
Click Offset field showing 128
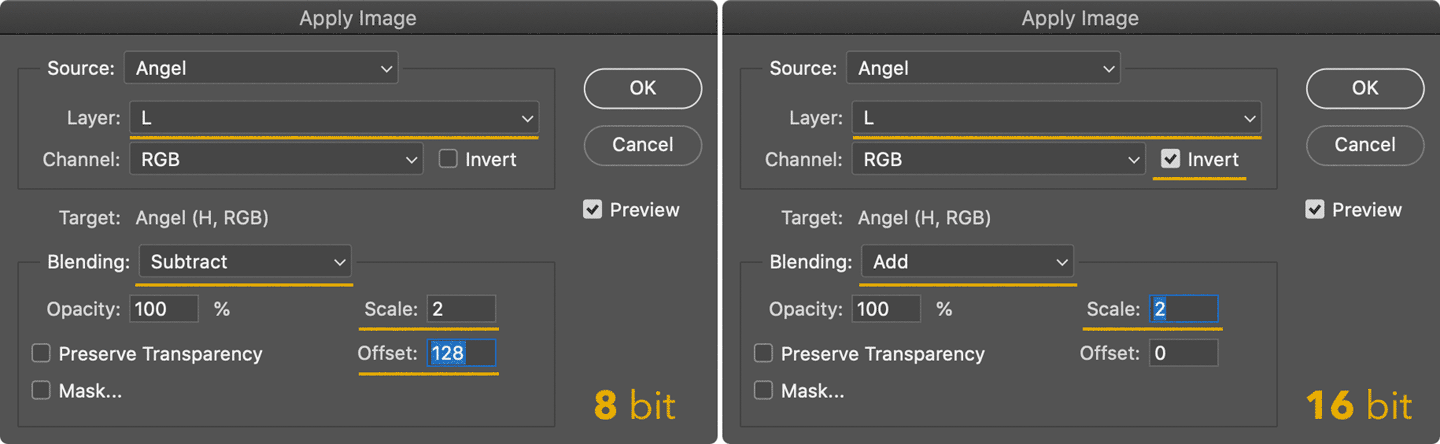(461, 353)
